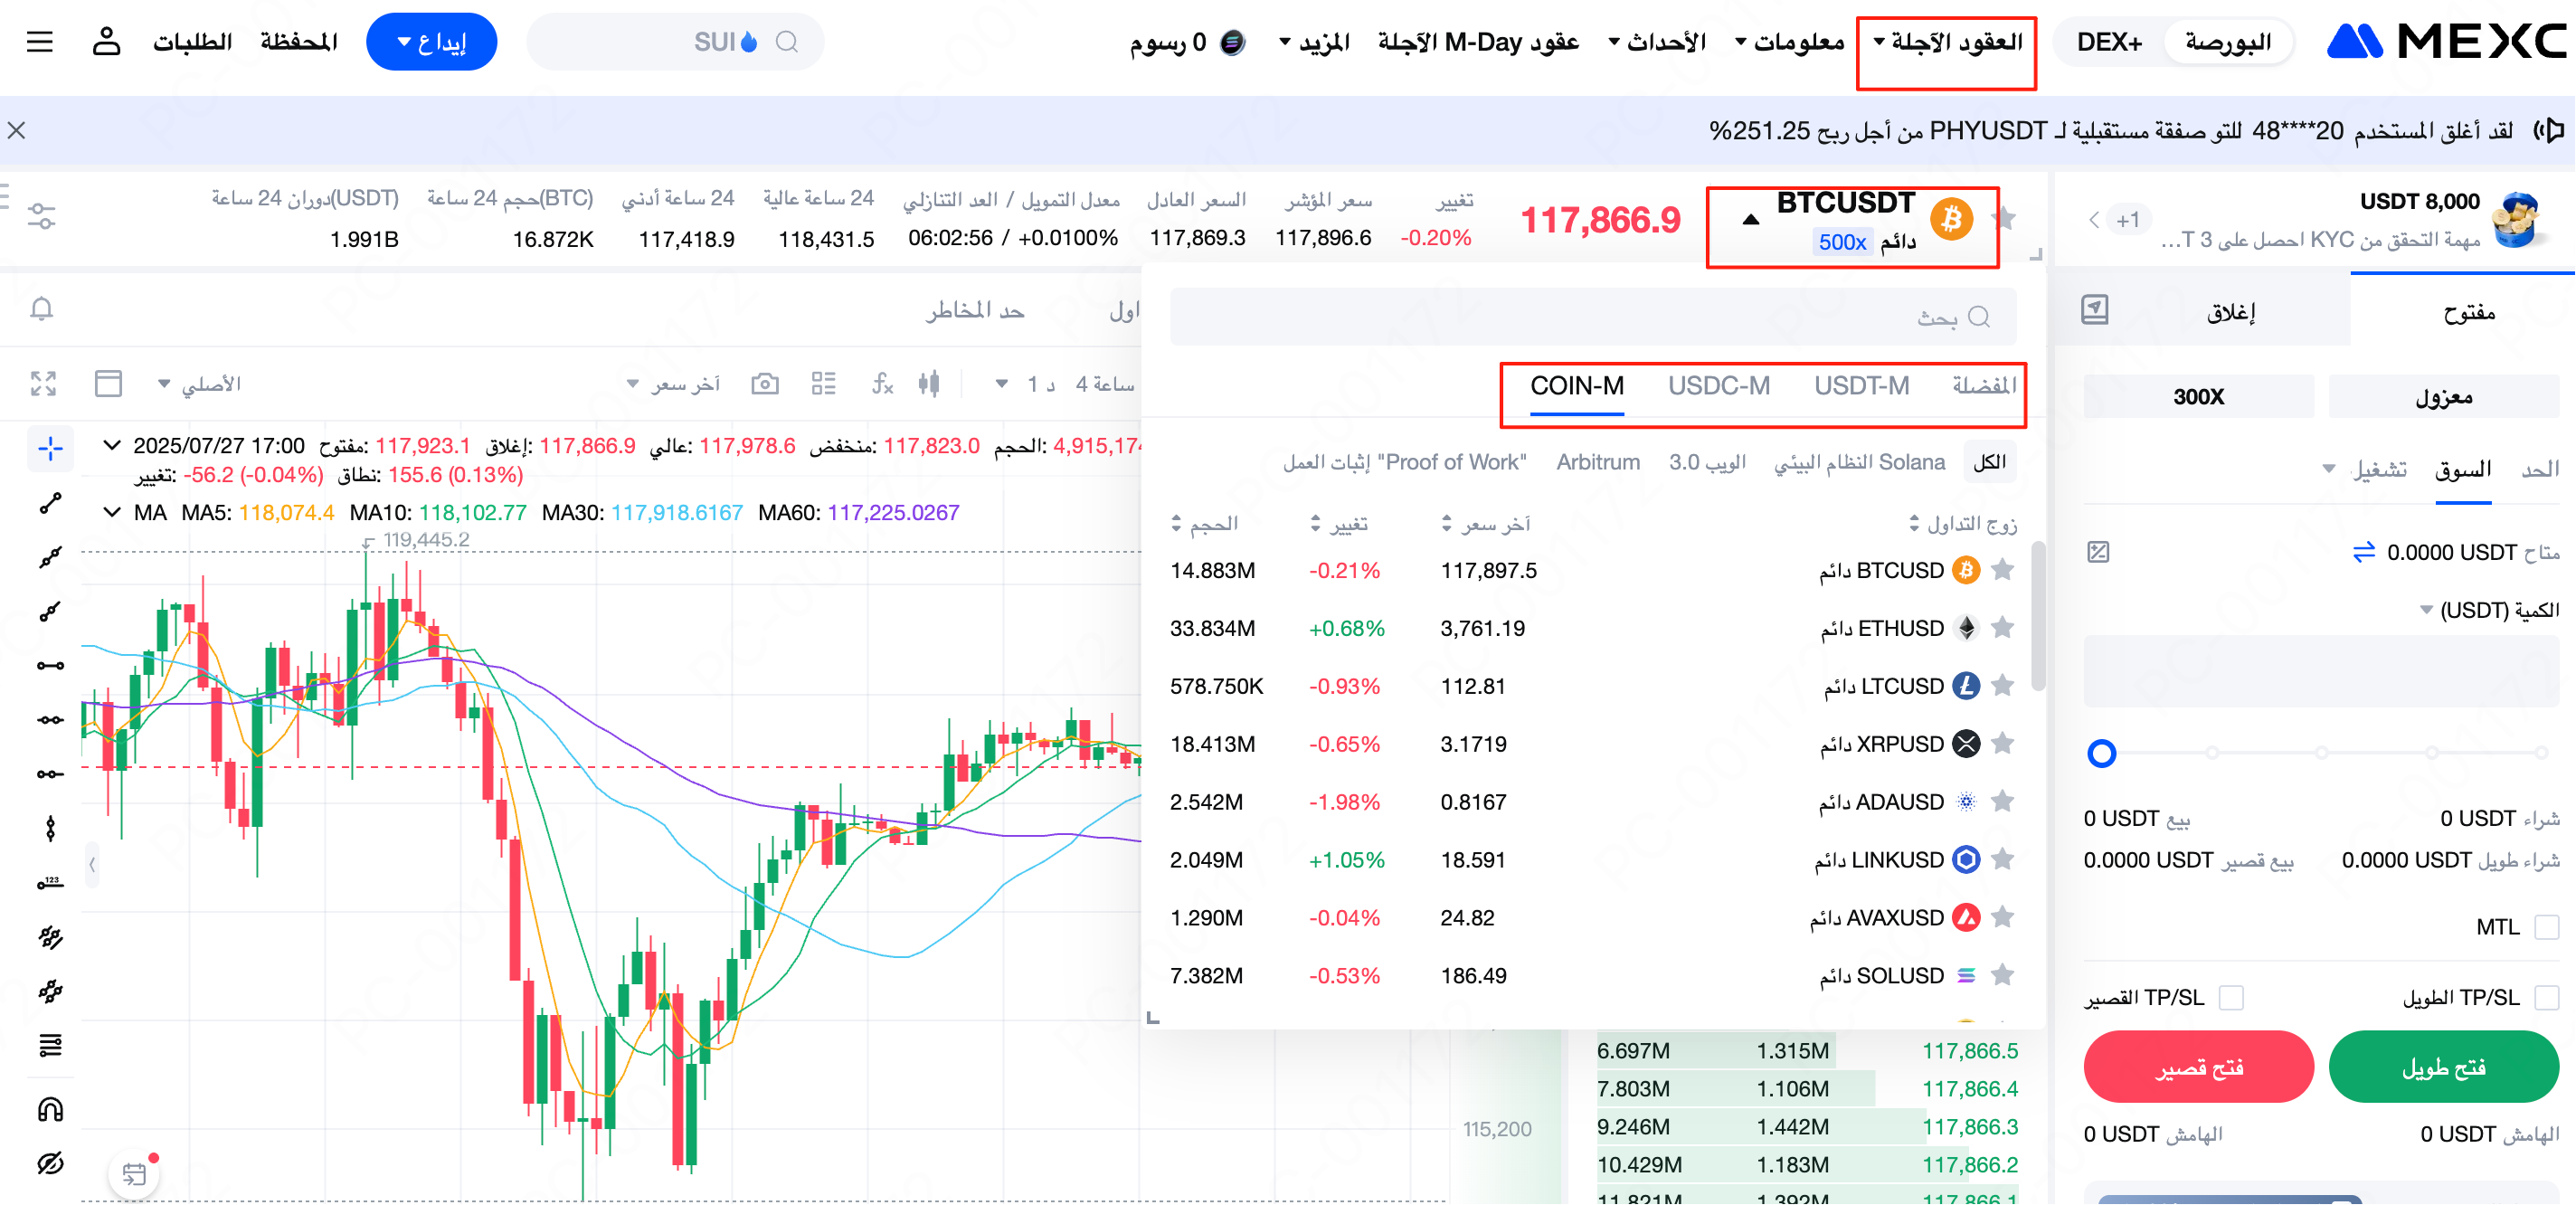
Task: Change candlestick chart type icon
Action: coord(929,384)
